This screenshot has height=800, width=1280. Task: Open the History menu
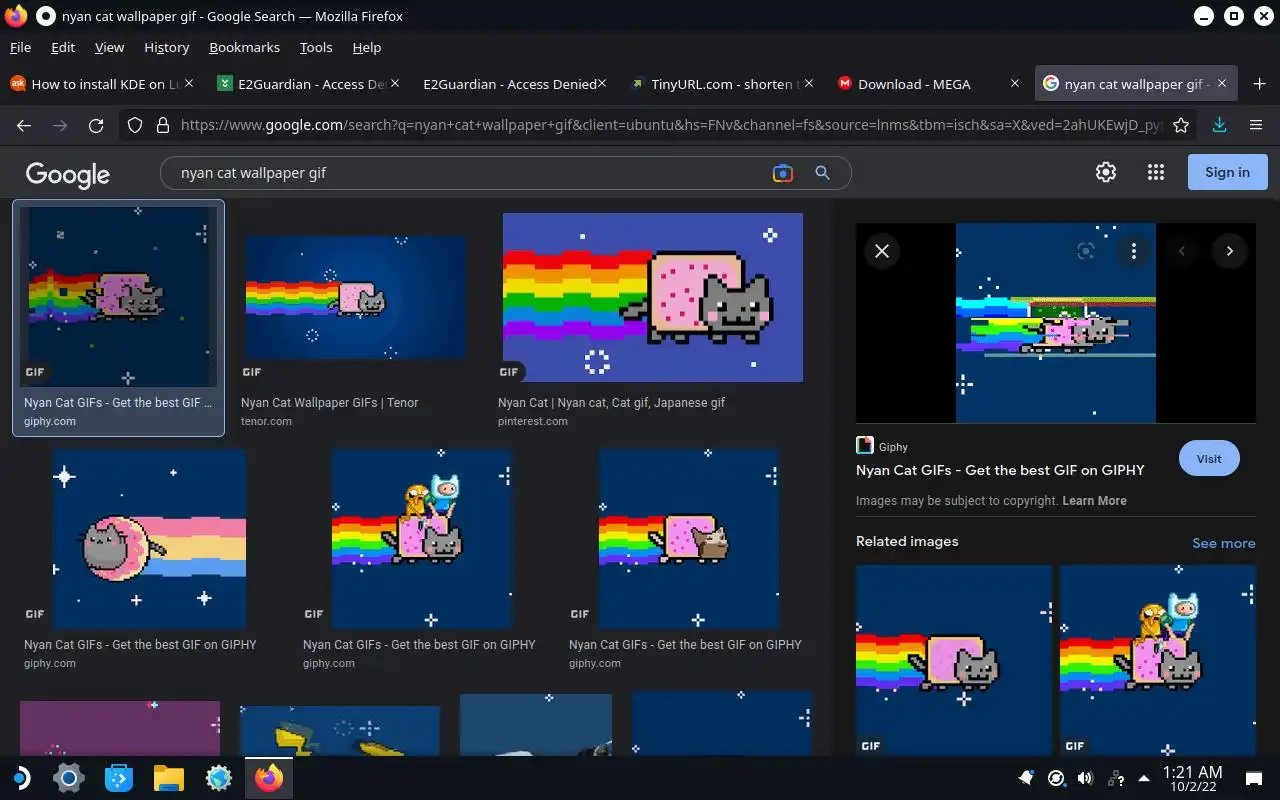166,47
